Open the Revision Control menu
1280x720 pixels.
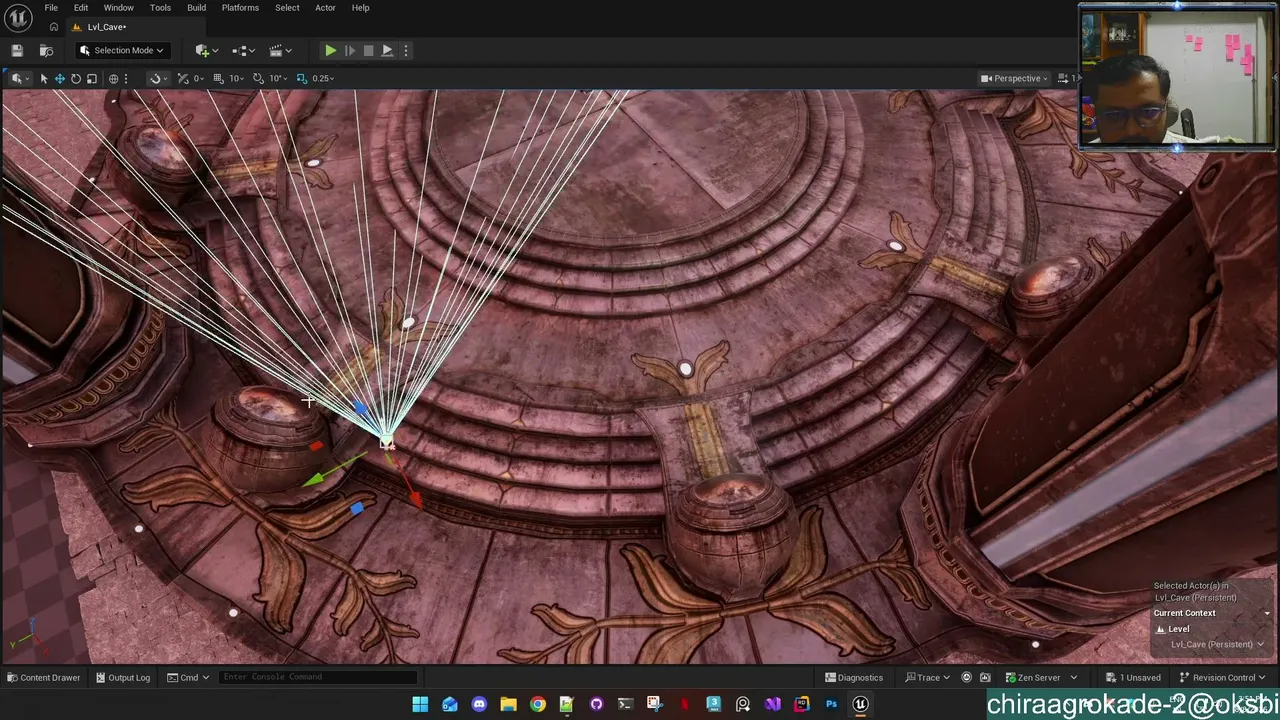pyautogui.click(x=1223, y=677)
